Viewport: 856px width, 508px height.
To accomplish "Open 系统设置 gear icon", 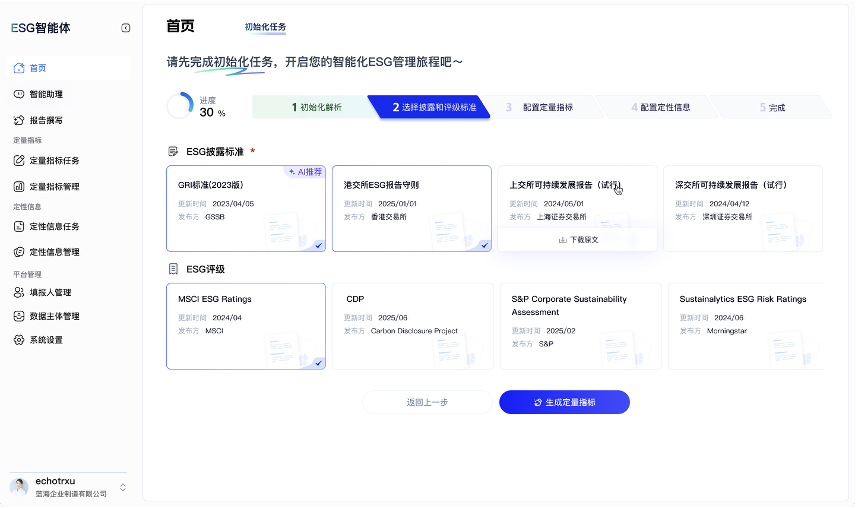I will coord(19,340).
